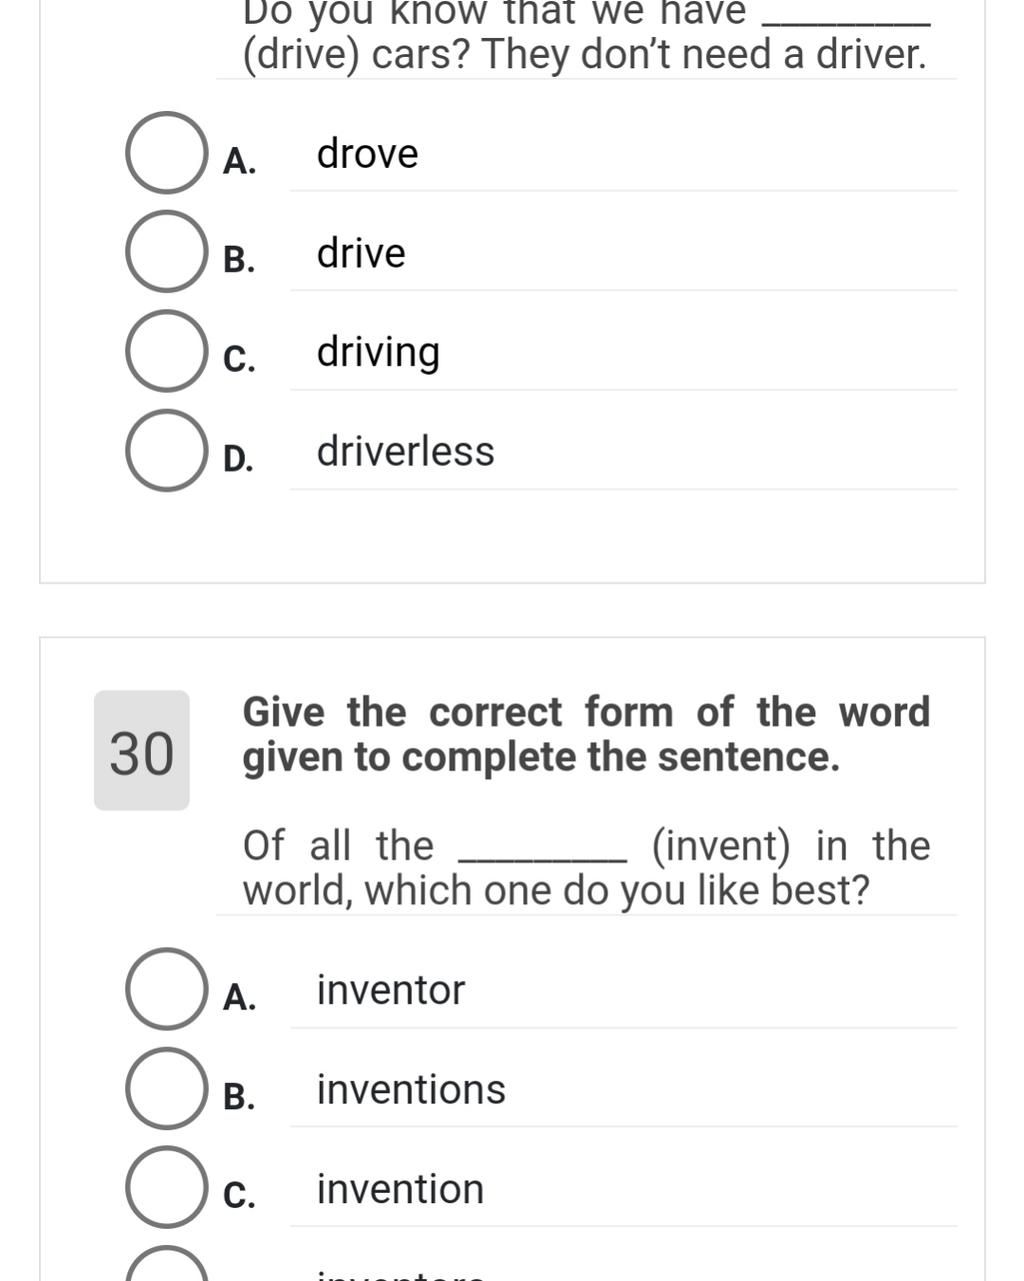
Task: Select the partially visible radio button below "invention"
Action: [166, 1268]
